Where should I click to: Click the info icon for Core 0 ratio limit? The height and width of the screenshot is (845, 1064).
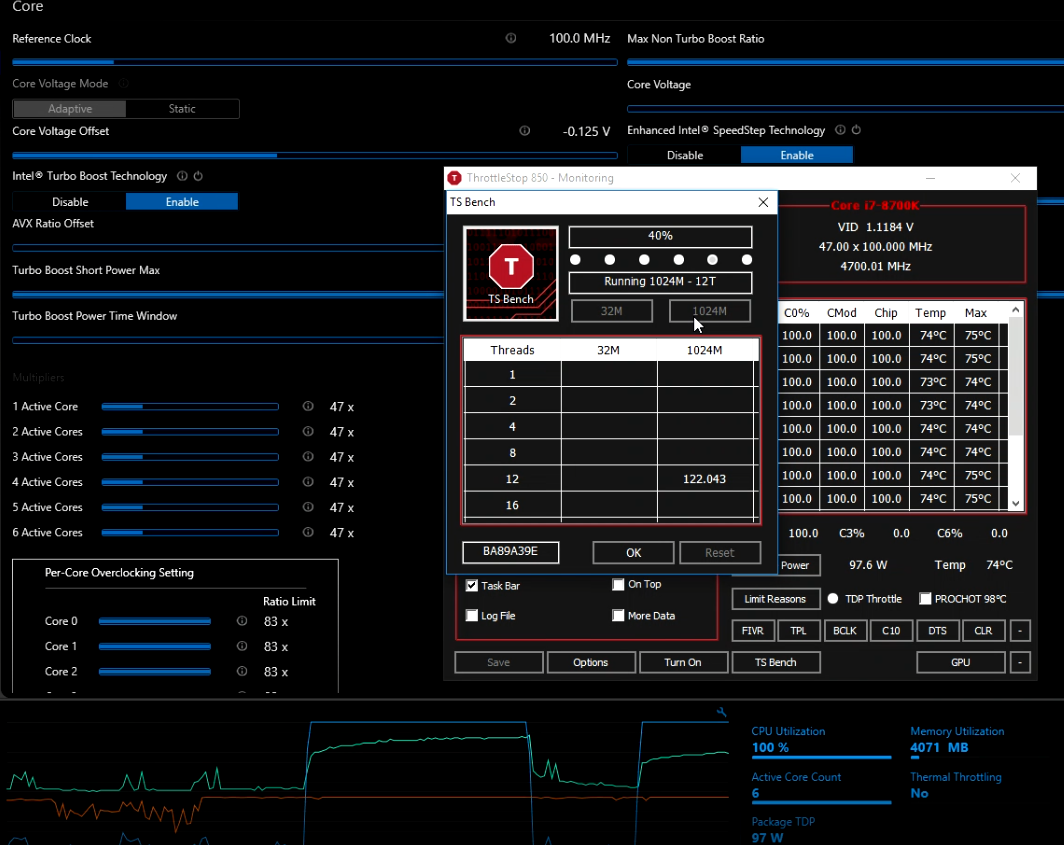(x=241, y=621)
